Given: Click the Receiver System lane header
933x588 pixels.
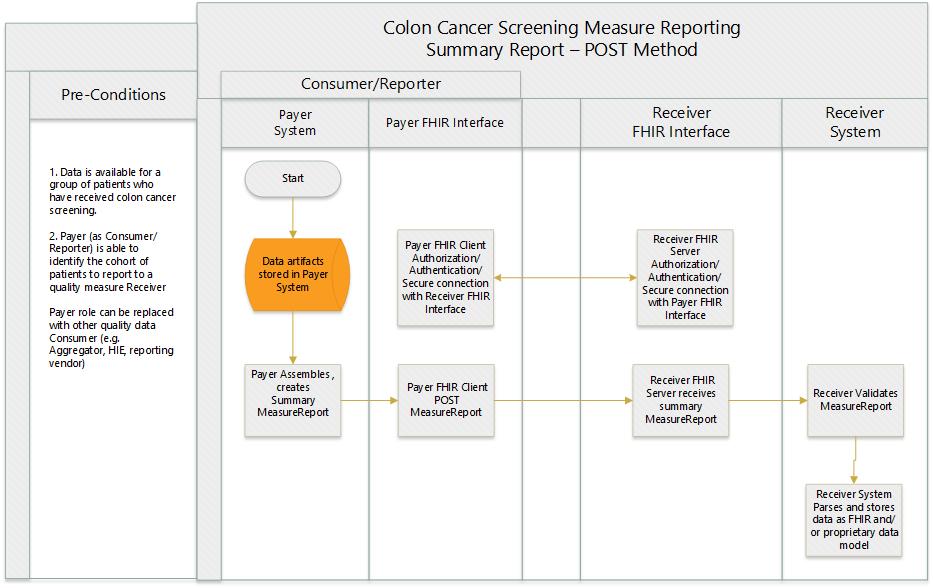Looking at the screenshot, I should (x=855, y=123).
